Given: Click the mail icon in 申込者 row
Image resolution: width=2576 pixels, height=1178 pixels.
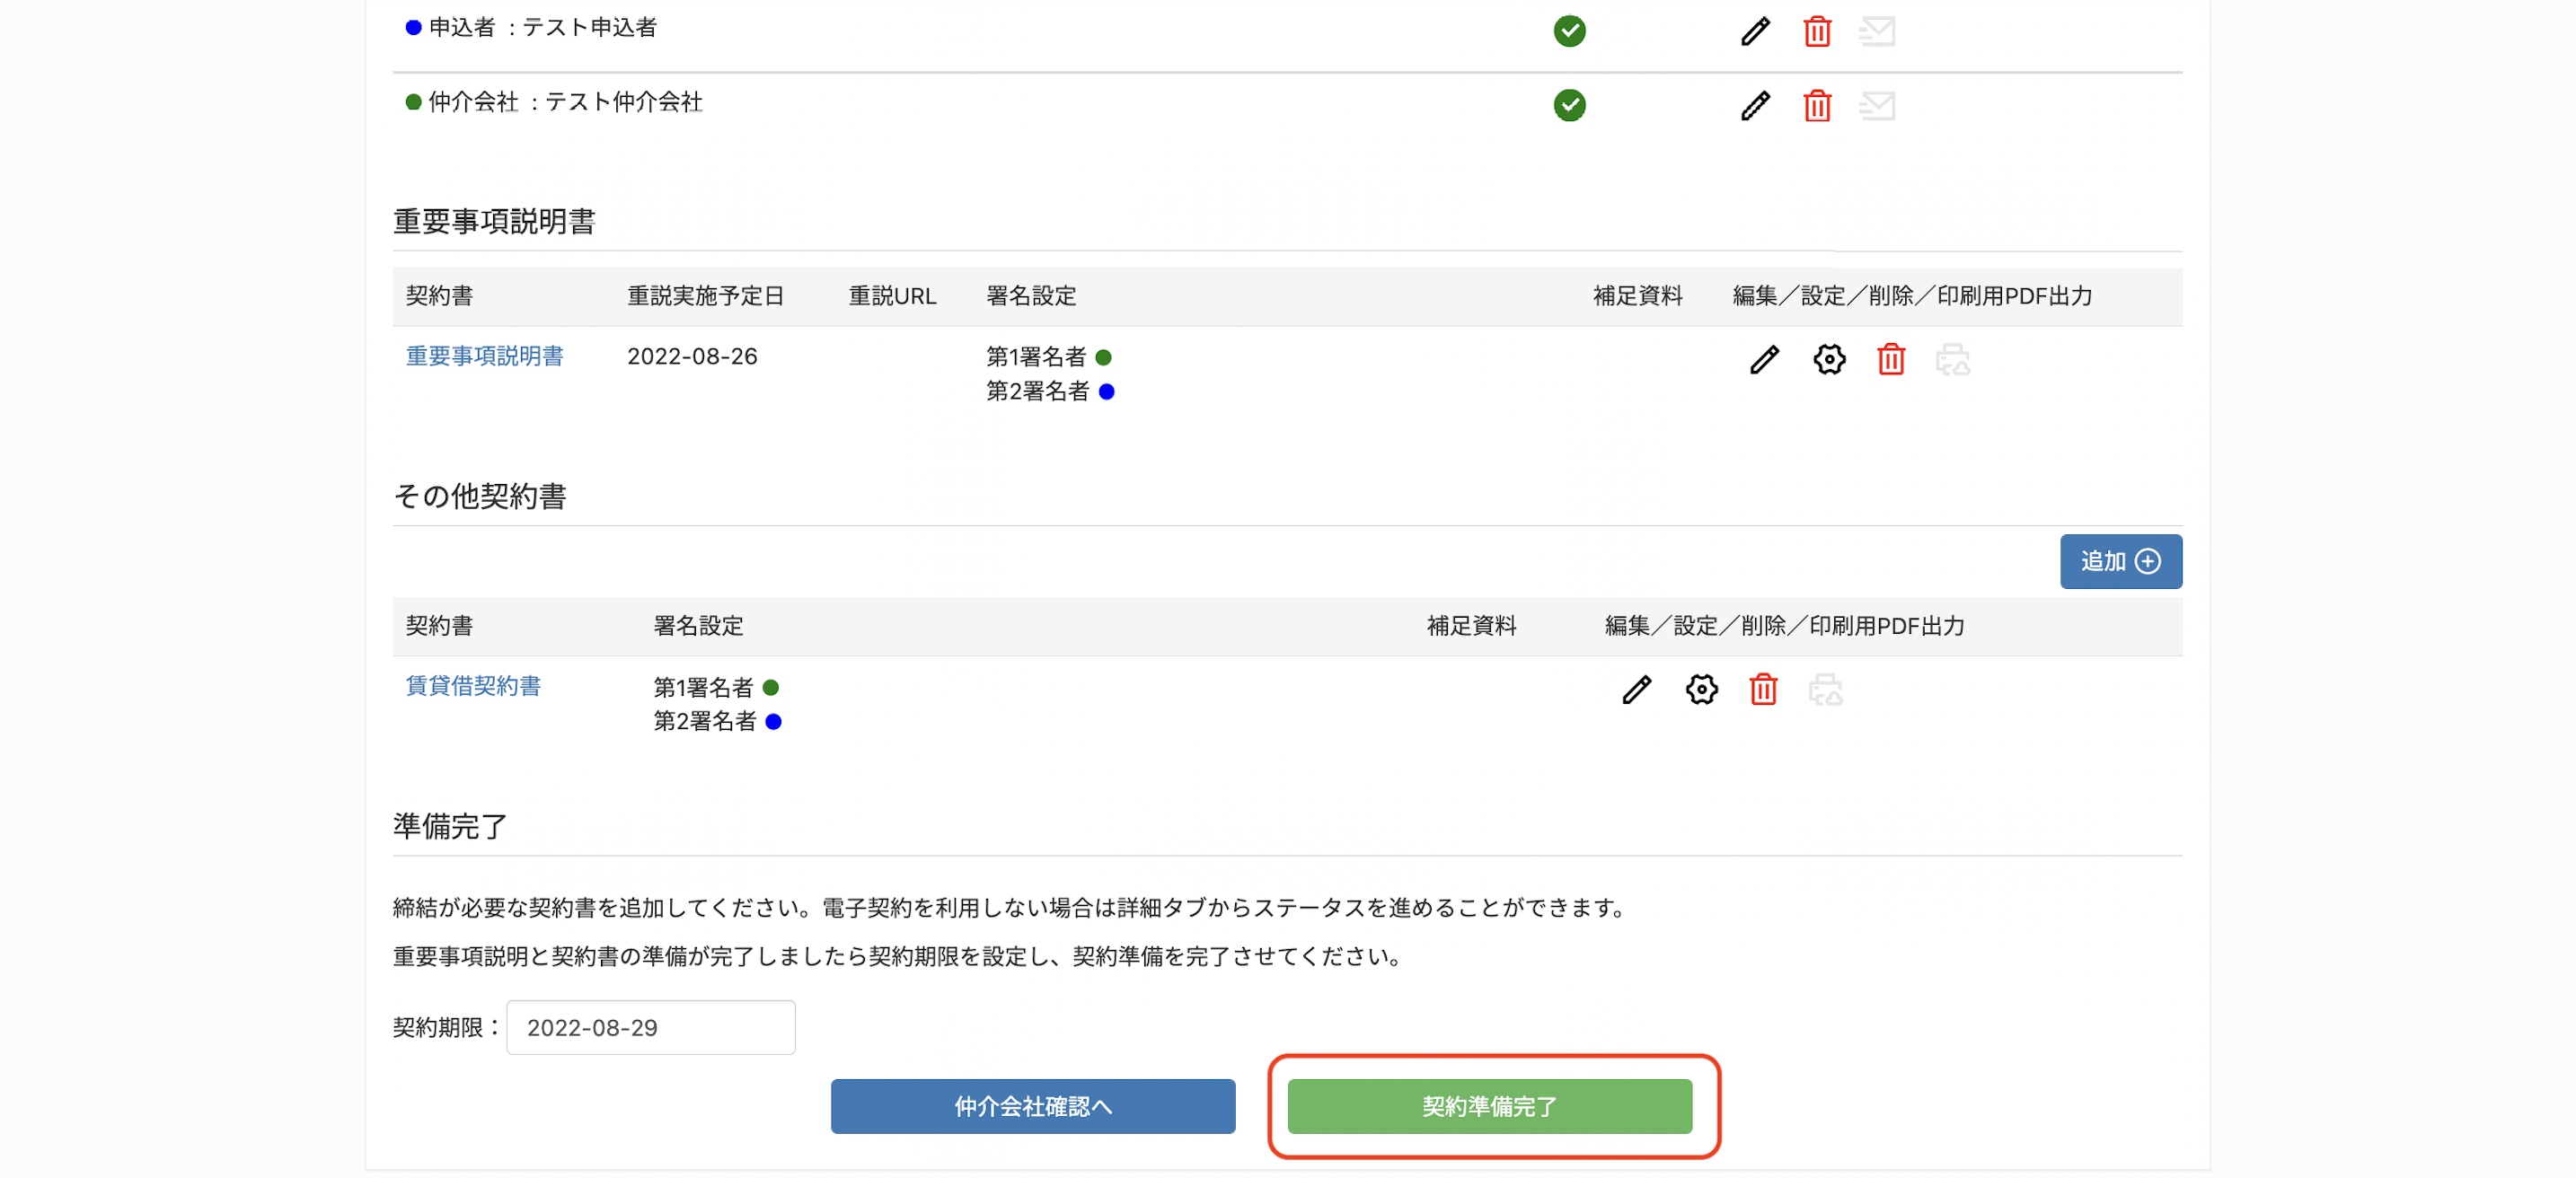Looking at the screenshot, I should 1877,31.
